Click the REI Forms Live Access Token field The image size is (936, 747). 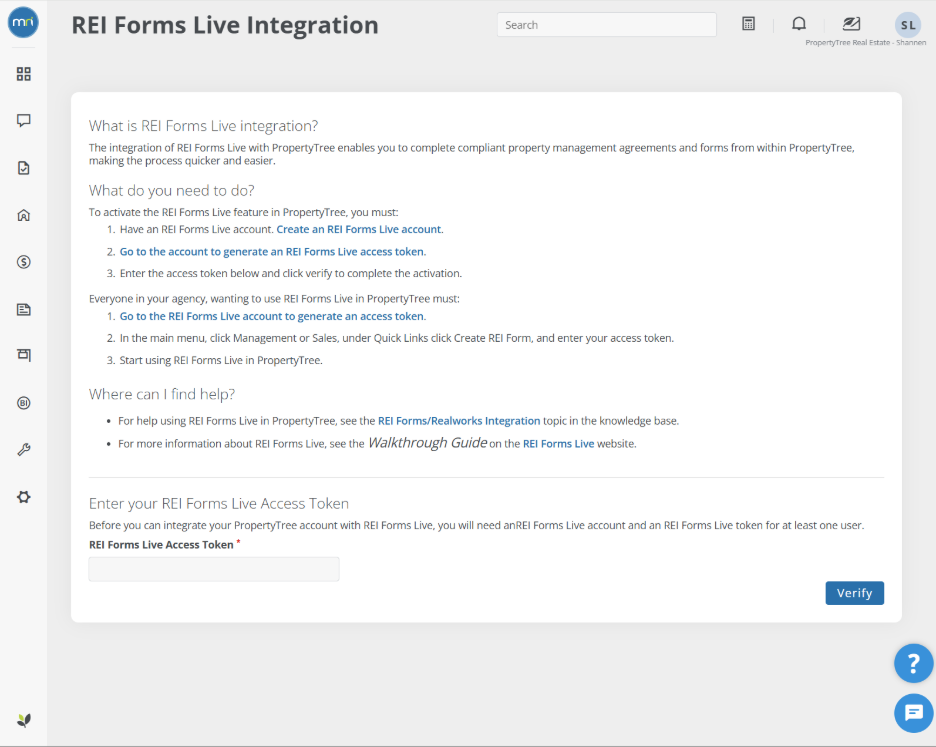214,569
